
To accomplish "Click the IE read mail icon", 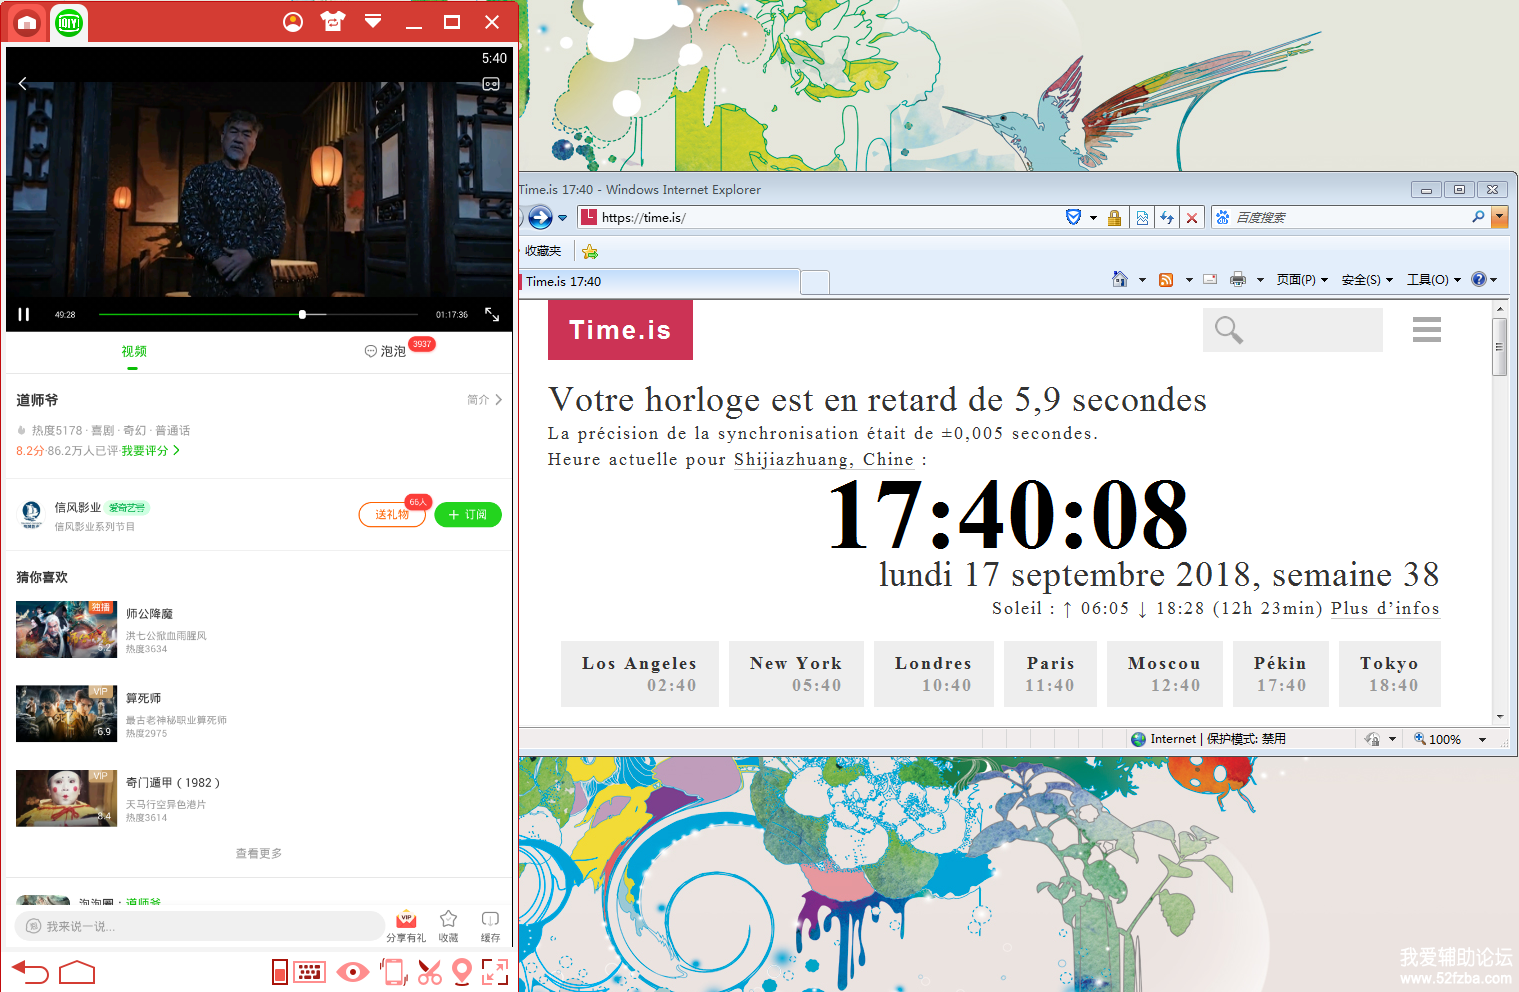I will pos(1210,280).
